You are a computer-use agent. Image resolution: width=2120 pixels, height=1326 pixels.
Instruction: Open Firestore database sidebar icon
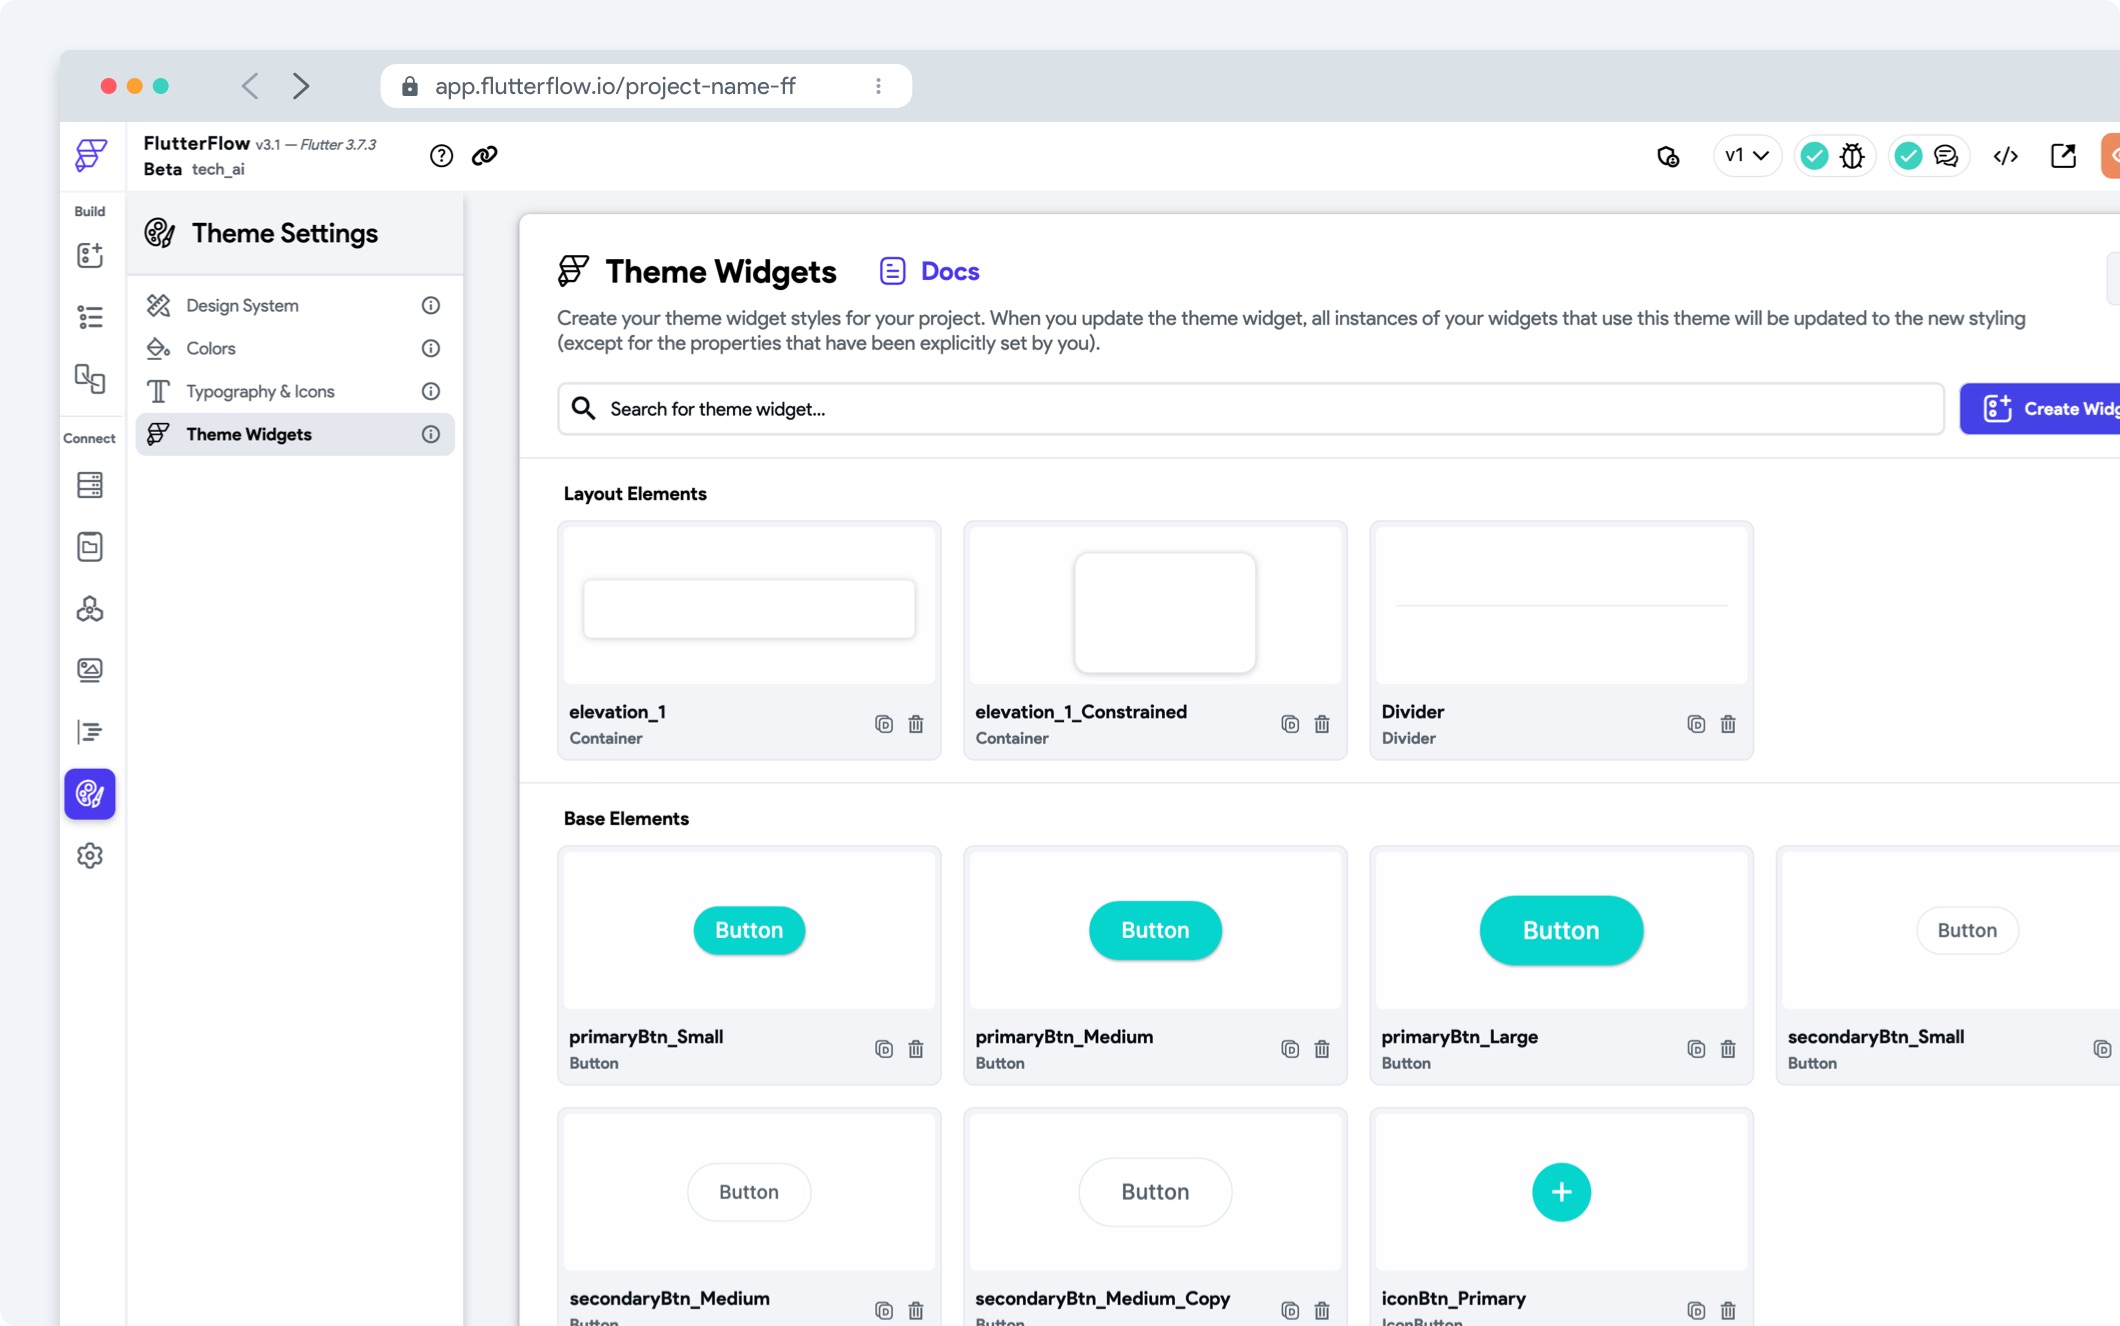[x=90, y=485]
